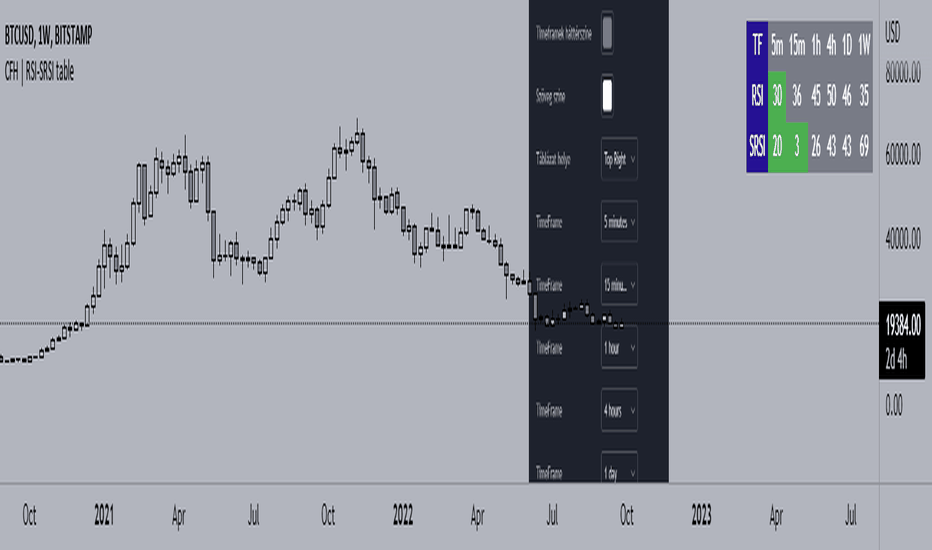The image size is (932, 550).
Task: Click the green RSI 30 cell under 5m
Action: (777, 96)
